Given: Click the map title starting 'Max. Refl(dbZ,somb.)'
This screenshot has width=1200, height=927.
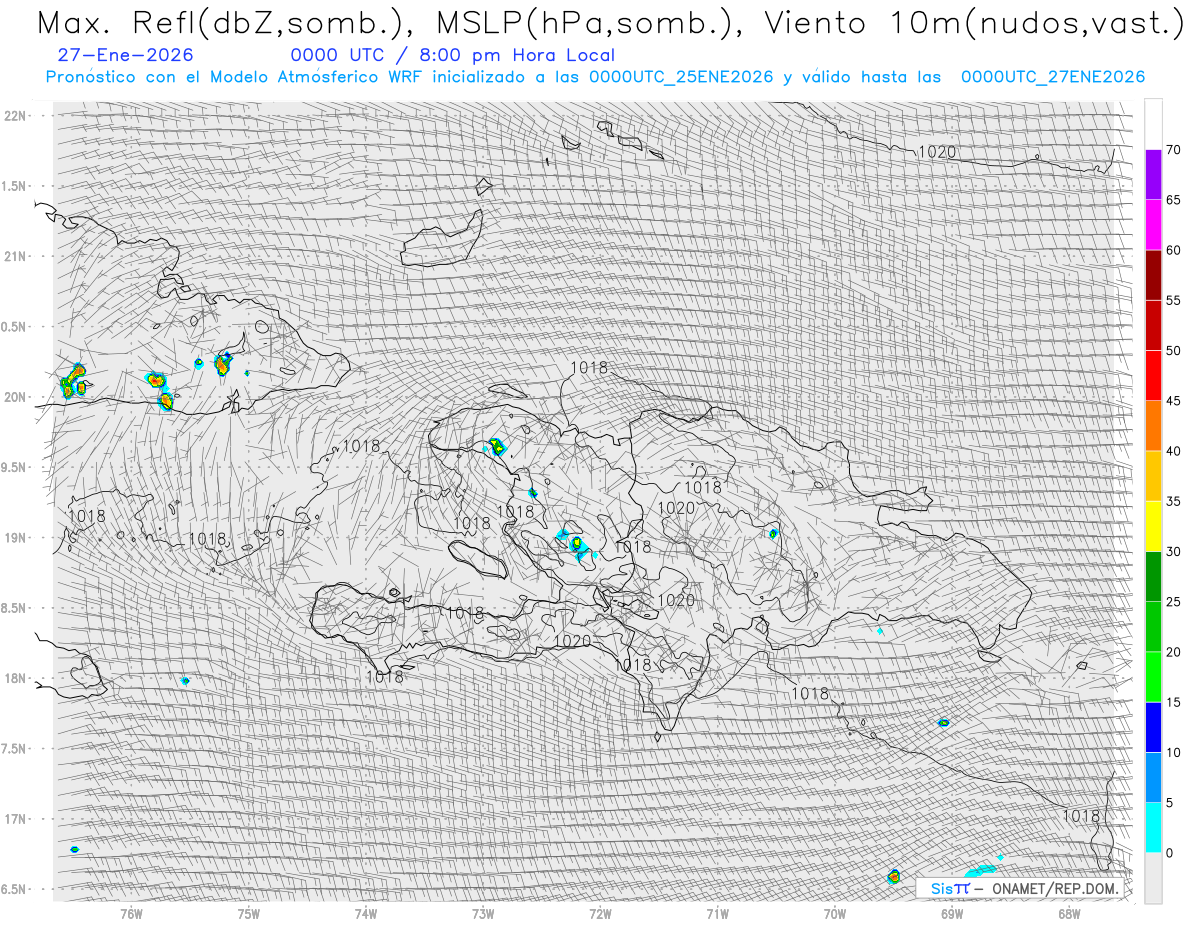Looking at the screenshot, I should (x=610, y=23).
